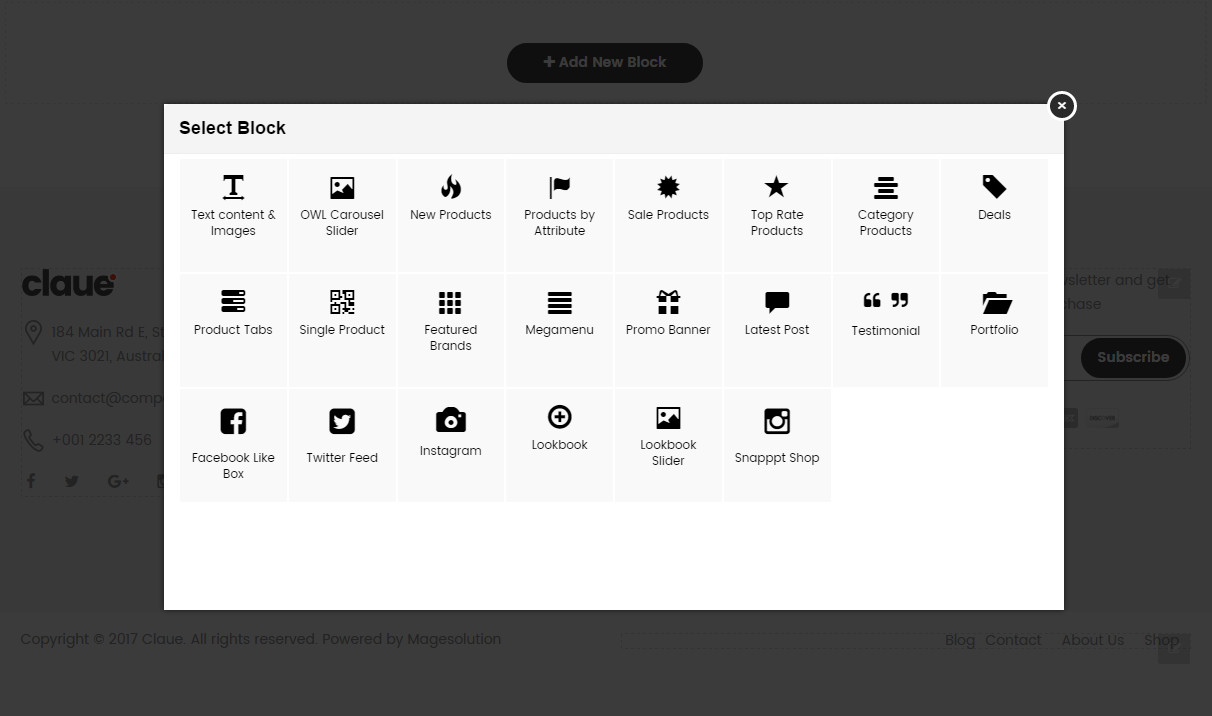The height and width of the screenshot is (716, 1212).
Task: Open the Google Plus social icon in footer
Action: 118,482
